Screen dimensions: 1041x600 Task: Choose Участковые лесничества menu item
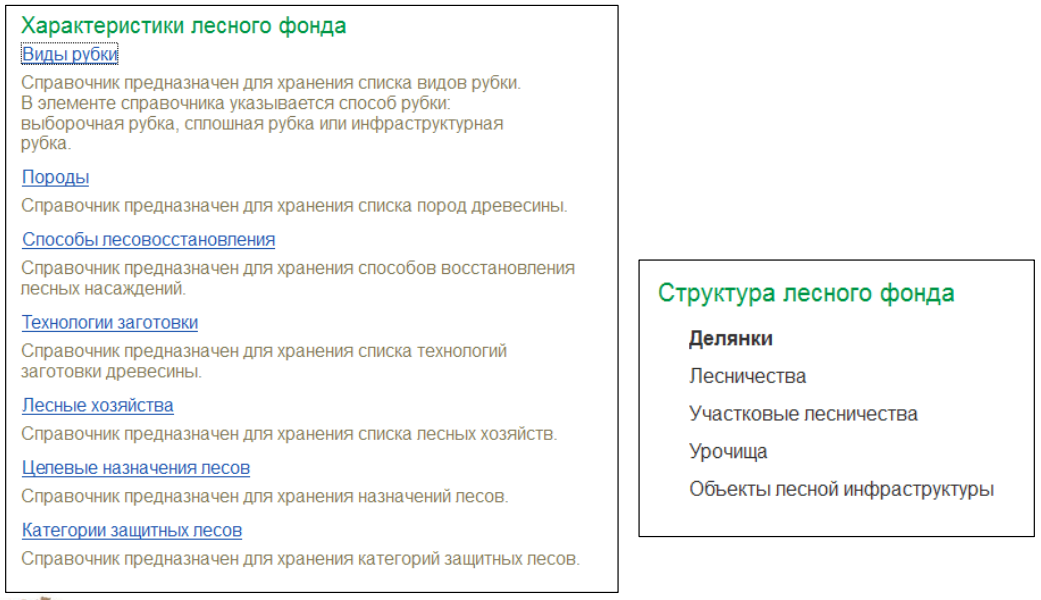pos(803,414)
